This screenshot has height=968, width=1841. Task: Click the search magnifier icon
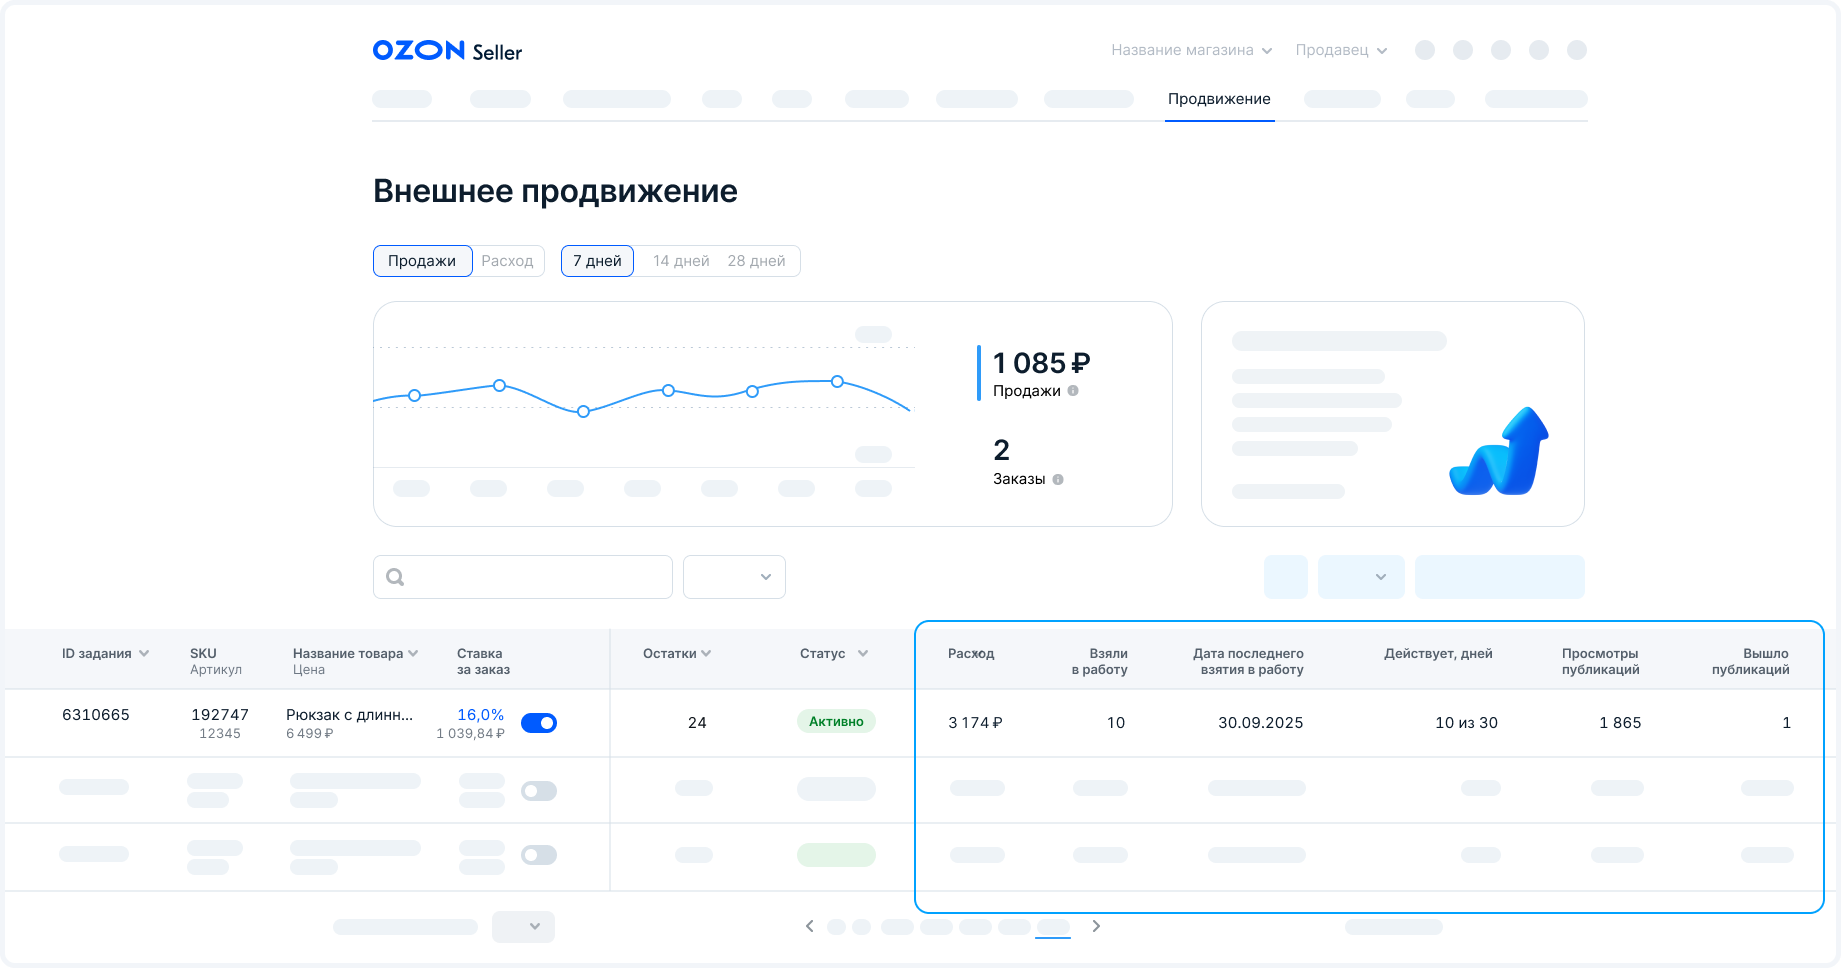pyautogui.click(x=395, y=577)
